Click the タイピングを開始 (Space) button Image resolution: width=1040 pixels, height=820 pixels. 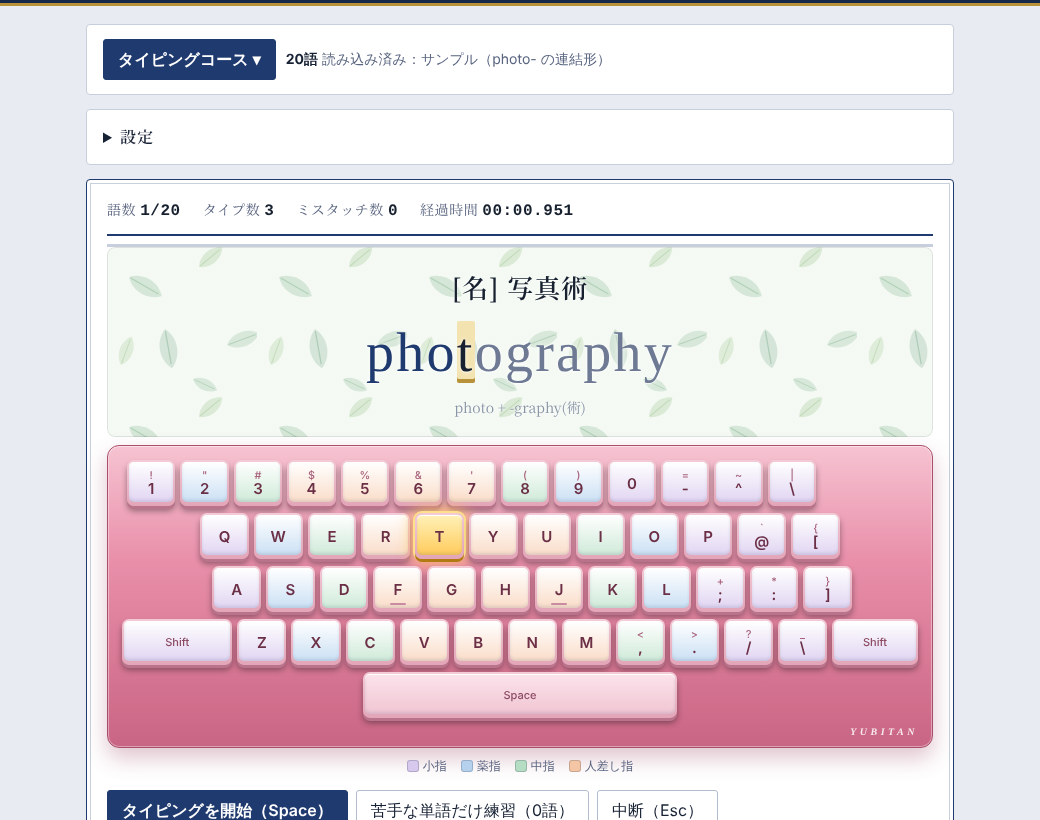(227, 807)
